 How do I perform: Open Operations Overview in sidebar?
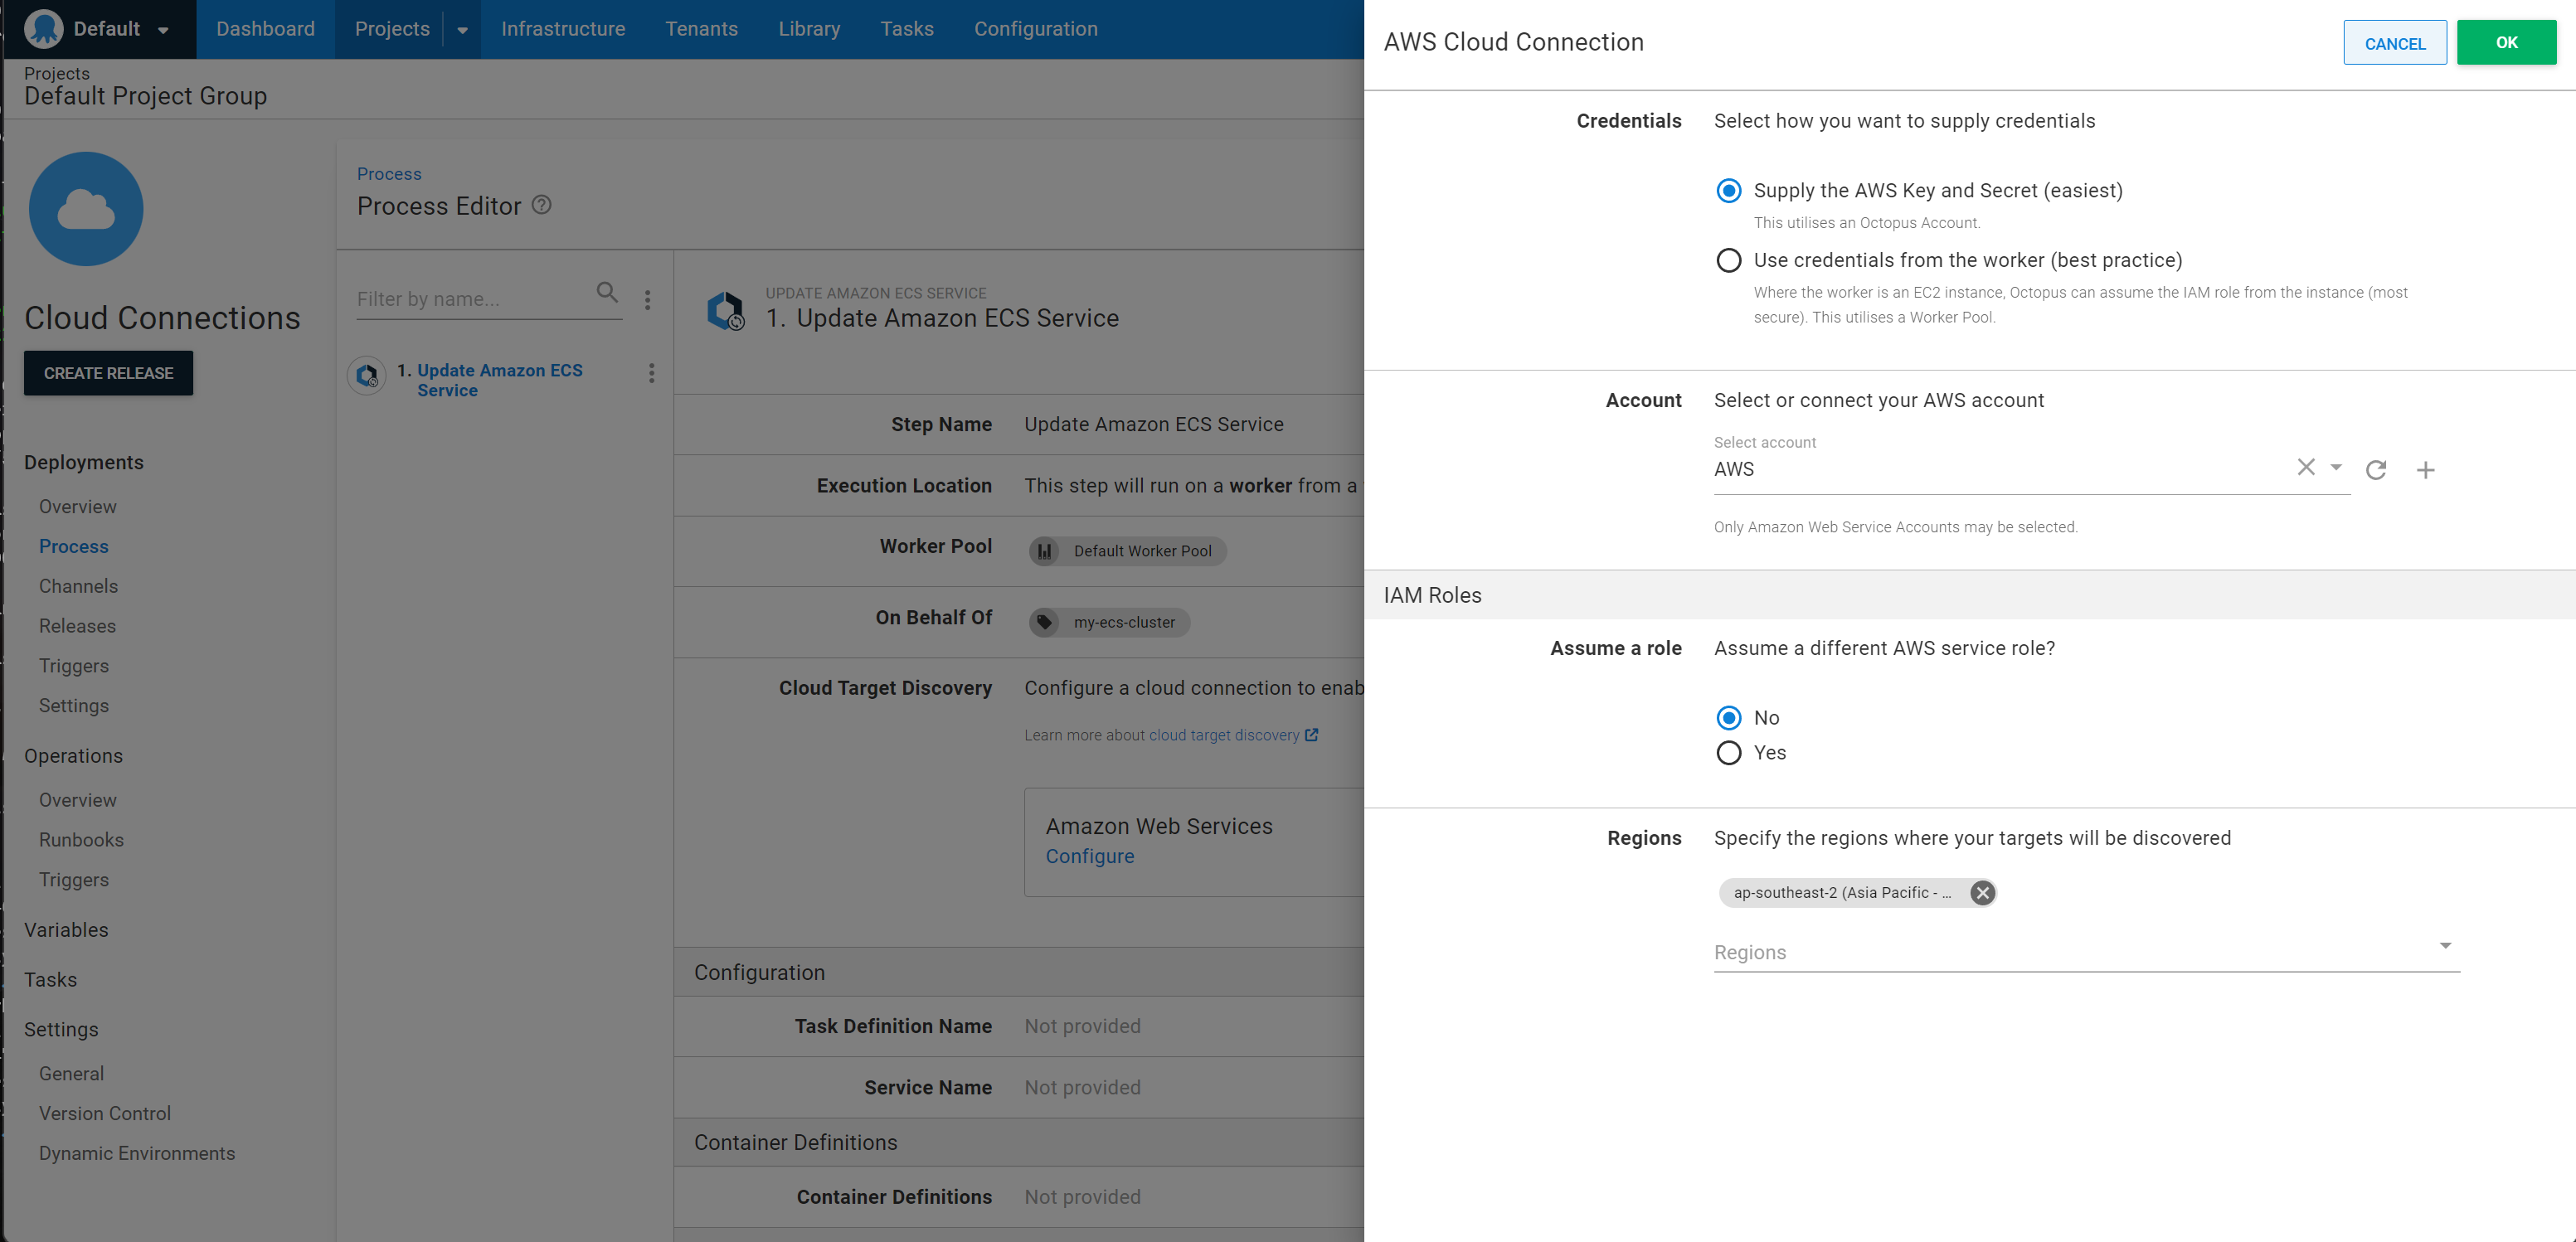78,801
